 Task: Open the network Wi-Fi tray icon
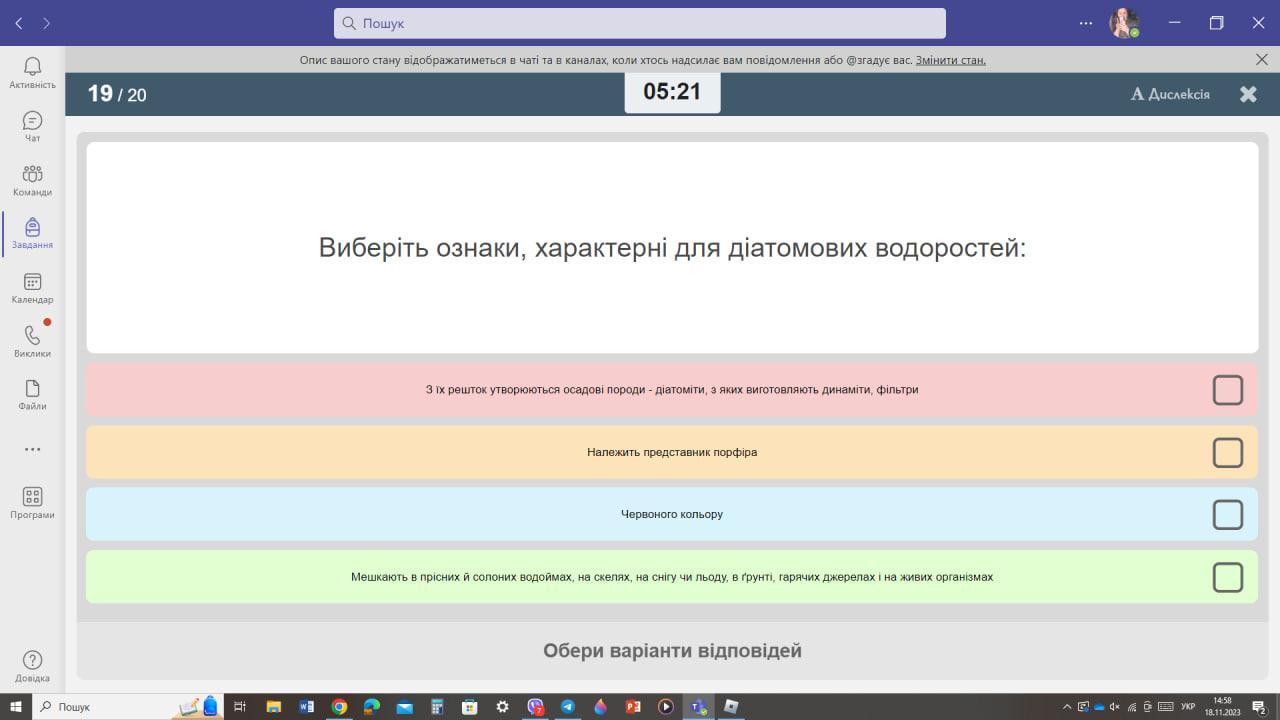click(x=1131, y=707)
